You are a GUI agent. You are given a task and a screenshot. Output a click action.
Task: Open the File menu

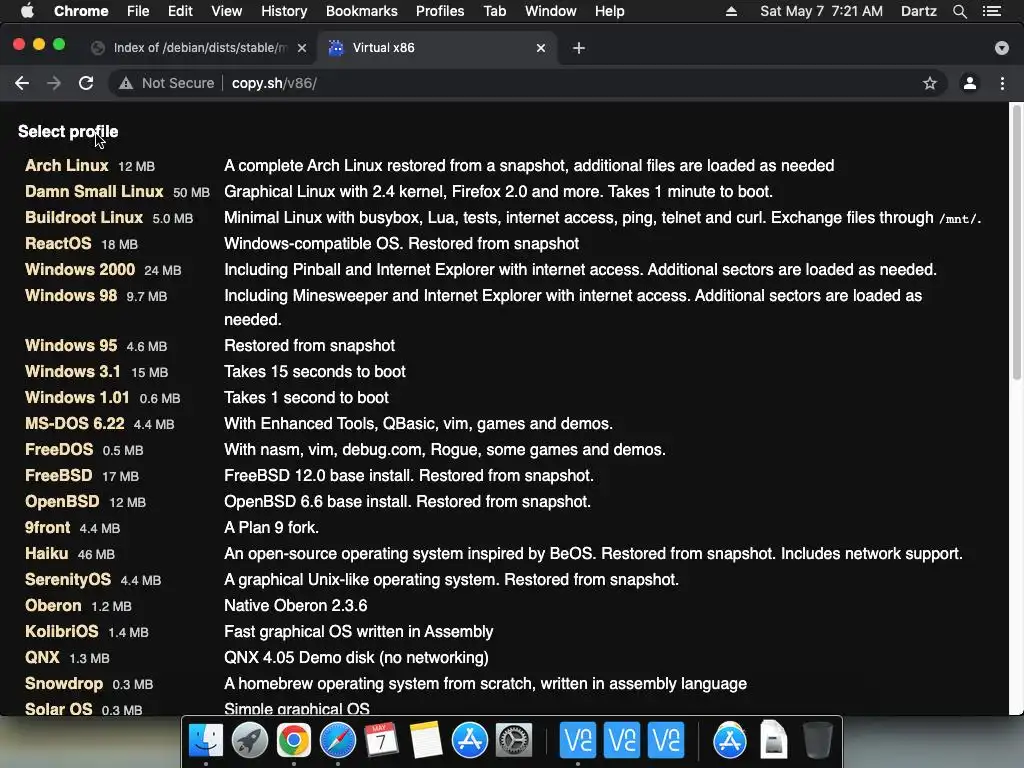click(138, 11)
